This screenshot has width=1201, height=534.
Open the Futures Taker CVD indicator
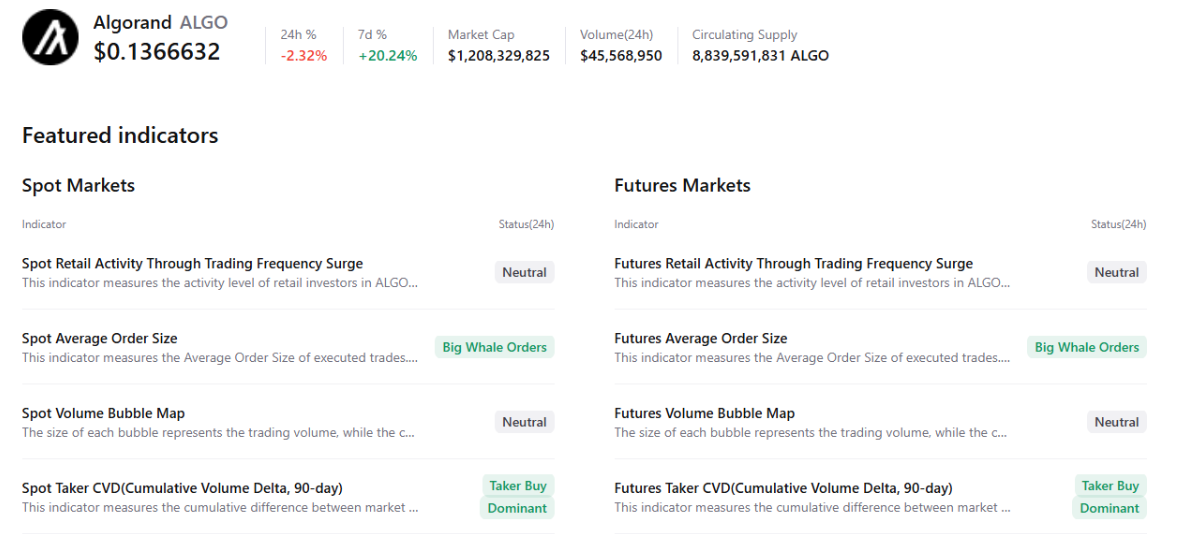pos(783,489)
